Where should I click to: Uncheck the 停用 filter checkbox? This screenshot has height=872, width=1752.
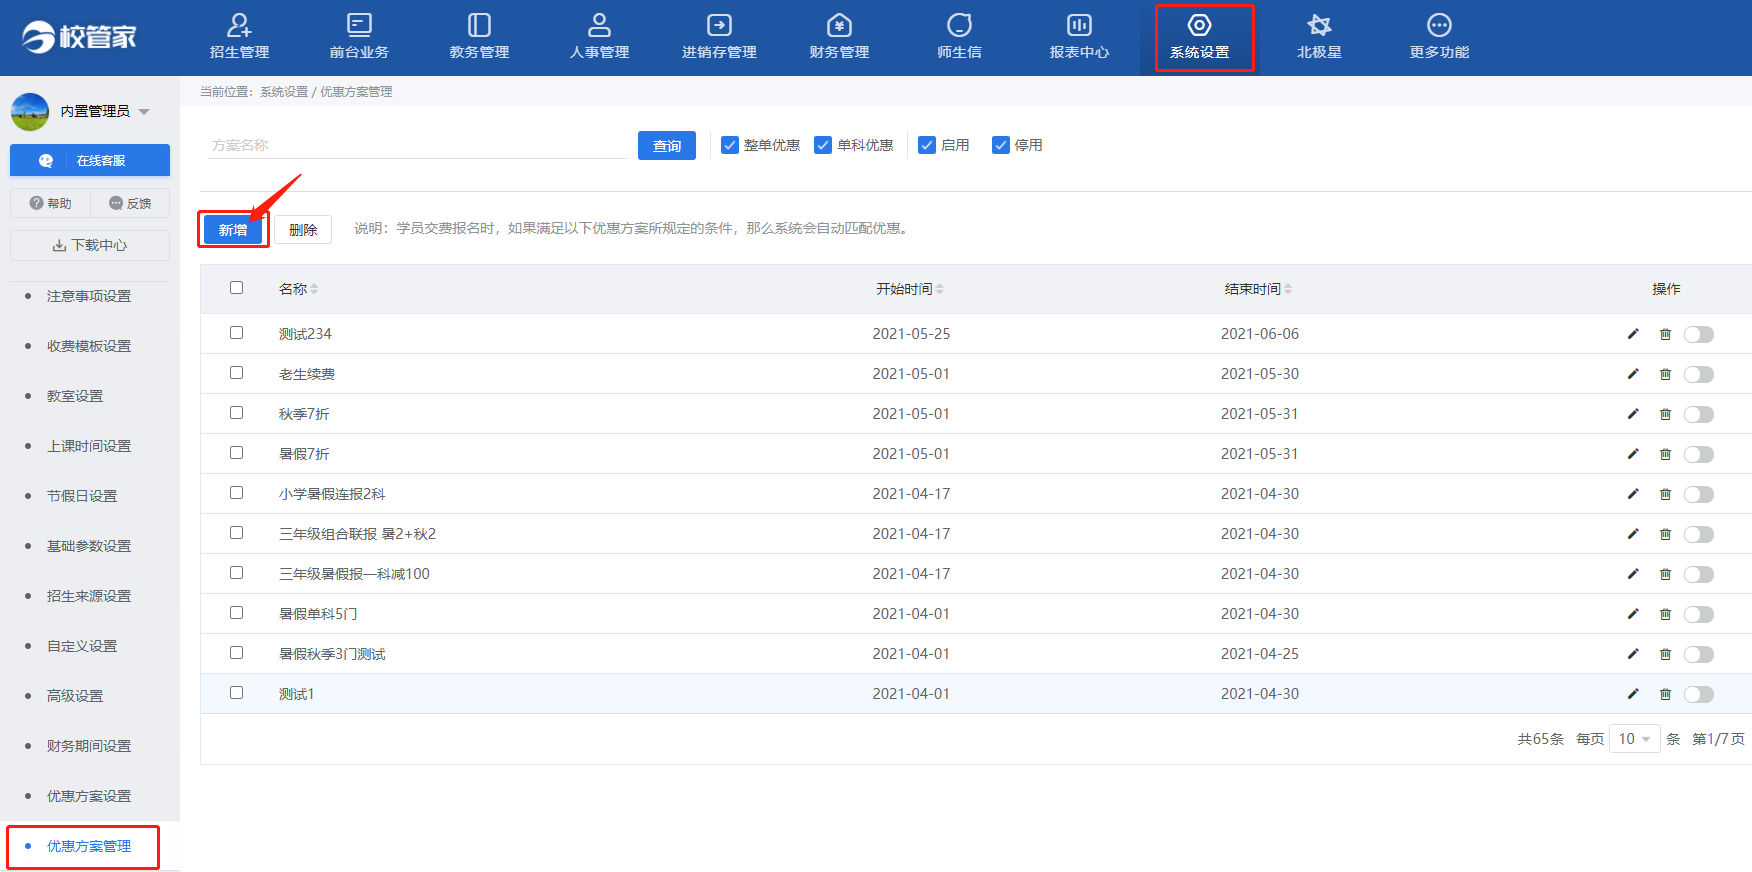pyautogui.click(x=1001, y=145)
